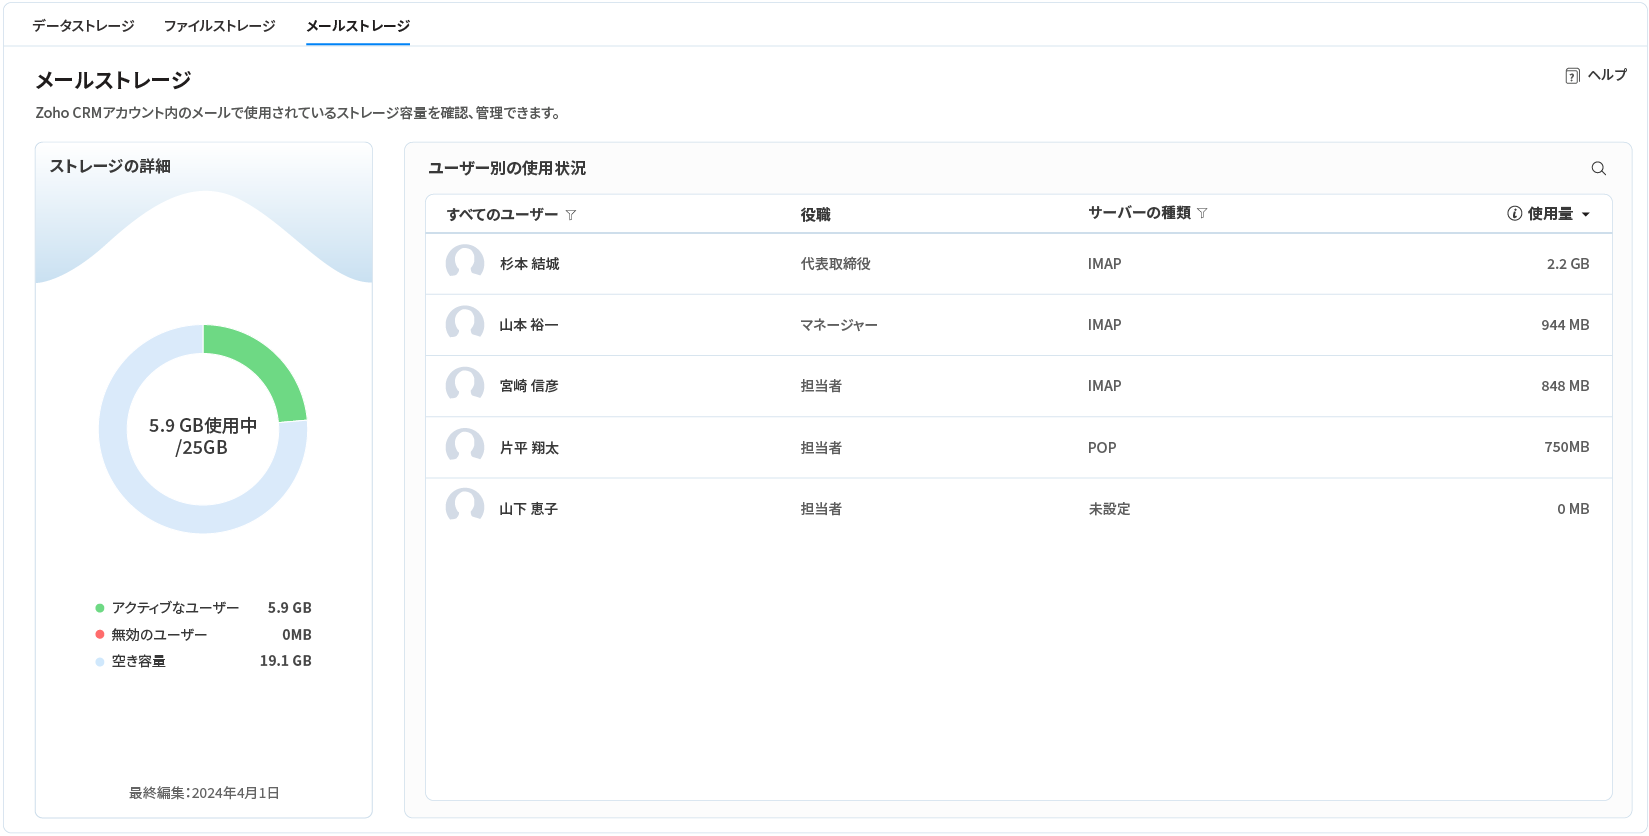Select the メールストレージ tab
Image resolution: width=1649 pixels, height=836 pixels.
point(358,26)
